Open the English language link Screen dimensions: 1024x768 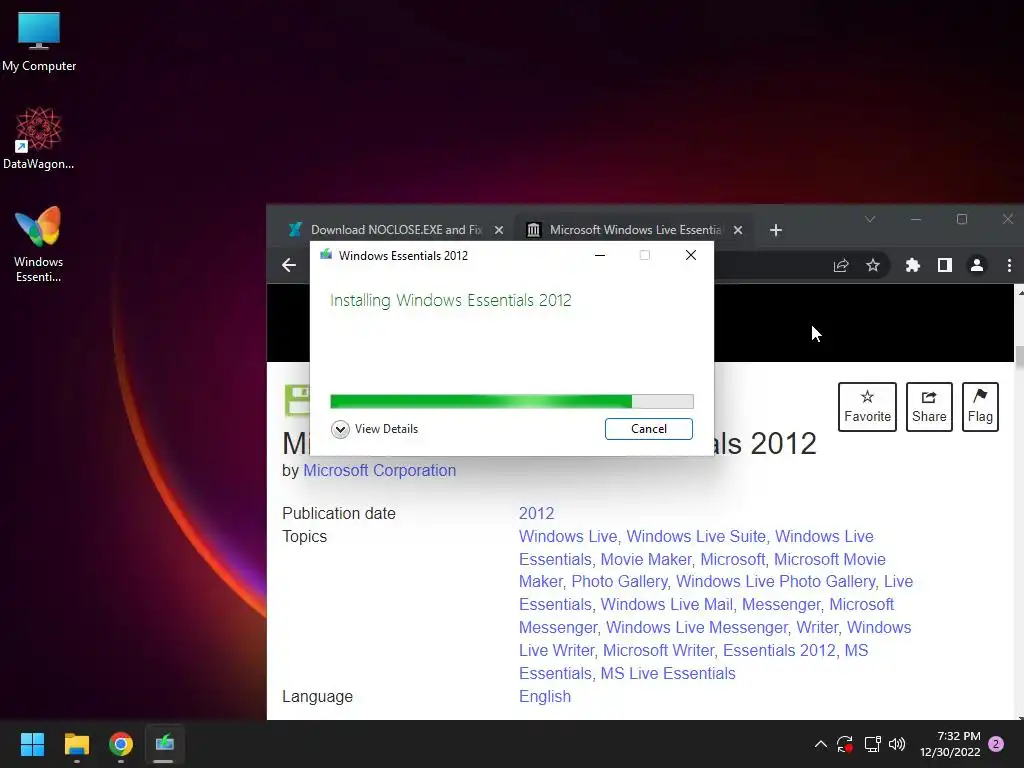545,696
